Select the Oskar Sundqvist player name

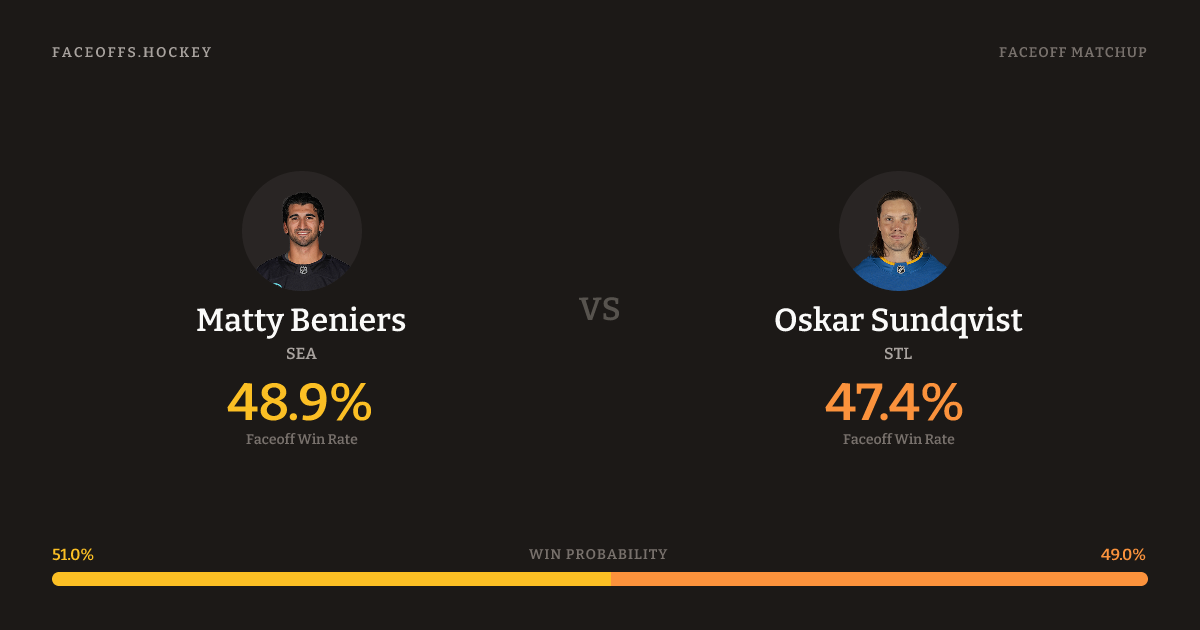pyautogui.click(x=898, y=320)
